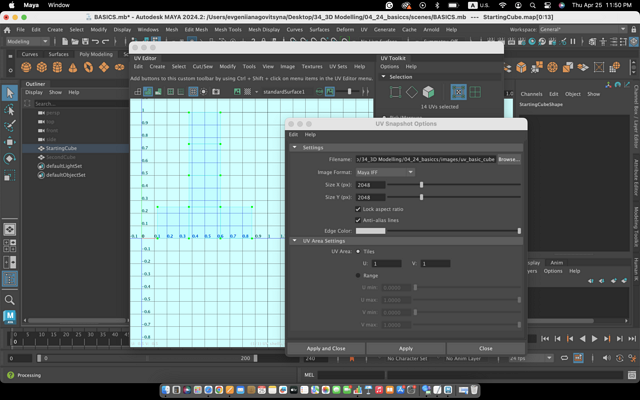Click the UV selection mode icon in UV Toolkit
Screen dimensions: 640x400
pos(458,92)
